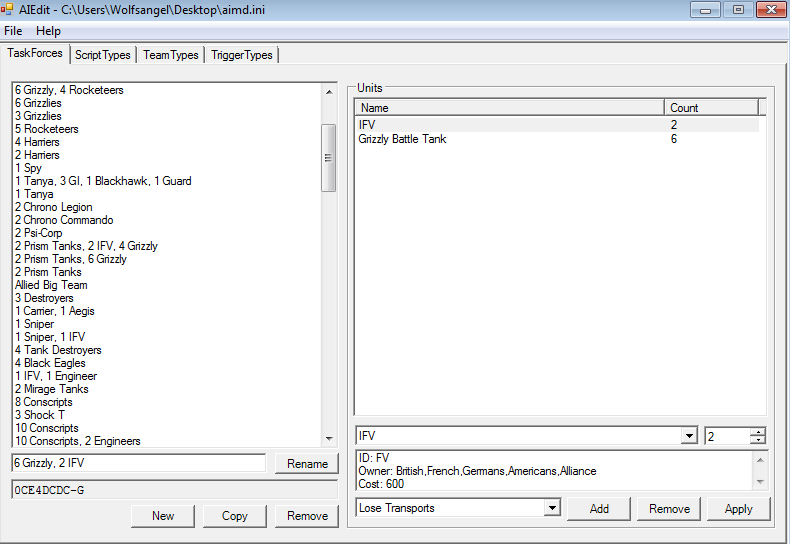Select the IFV row in Units list
790x544 pixels.
[x=557, y=125]
